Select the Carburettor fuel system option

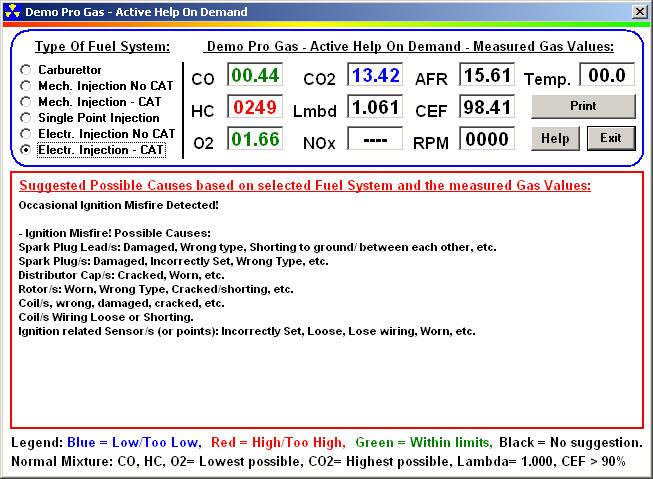coord(26,70)
